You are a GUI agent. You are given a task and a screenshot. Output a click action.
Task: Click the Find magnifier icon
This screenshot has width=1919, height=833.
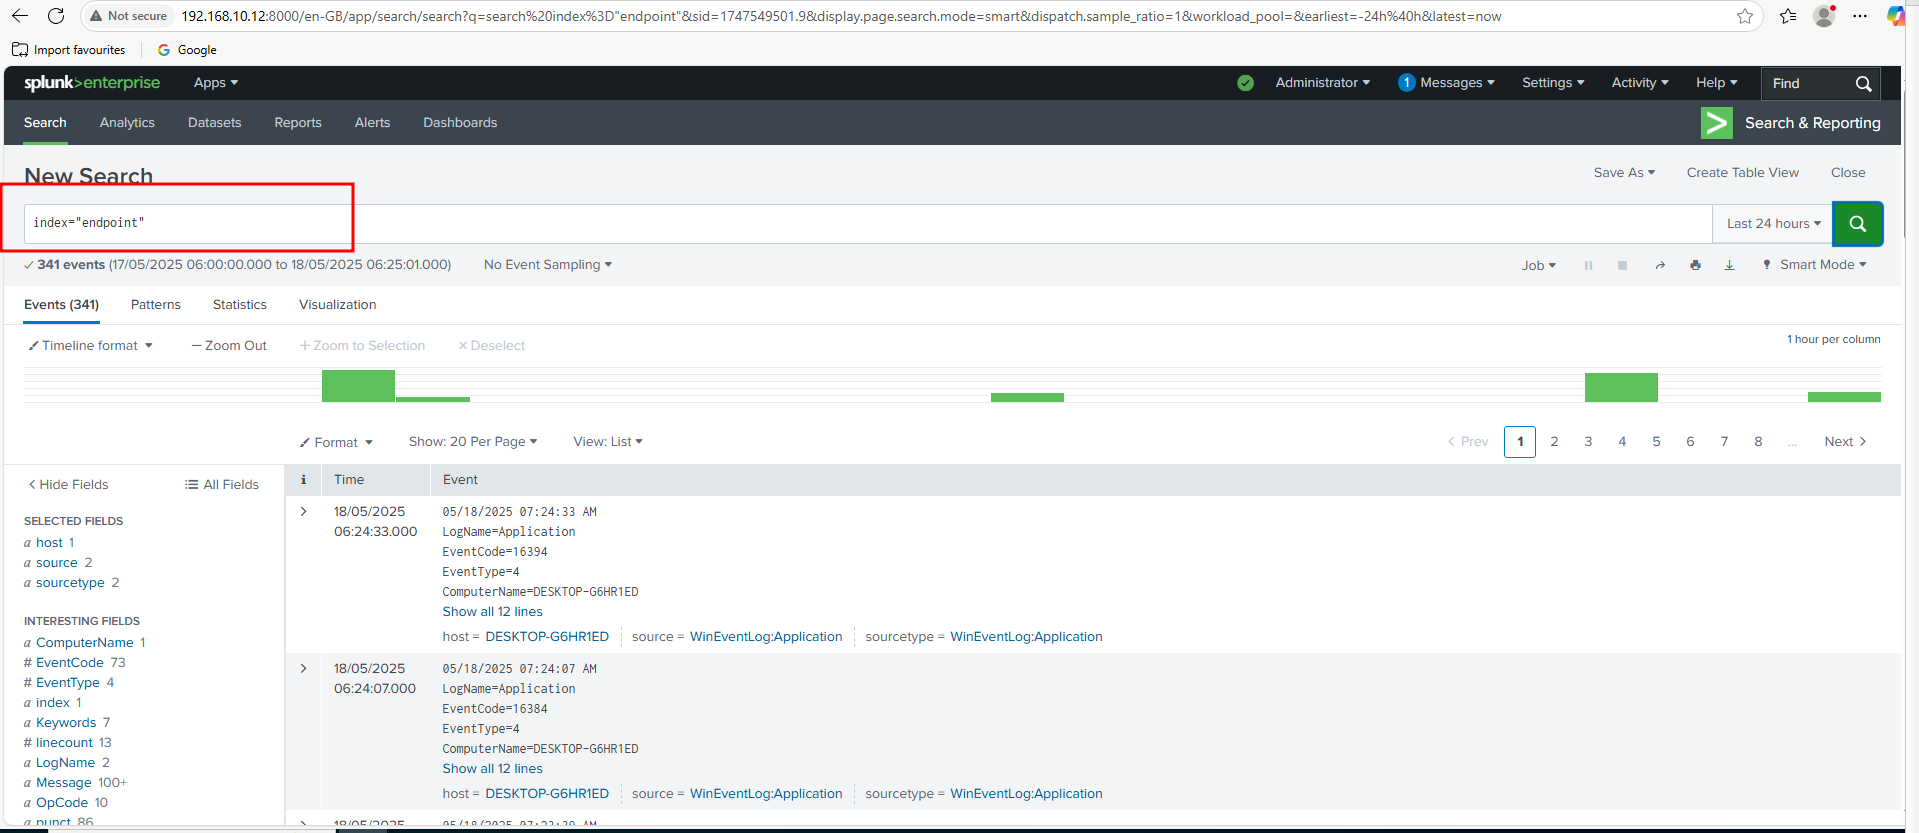tap(1863, 84)
